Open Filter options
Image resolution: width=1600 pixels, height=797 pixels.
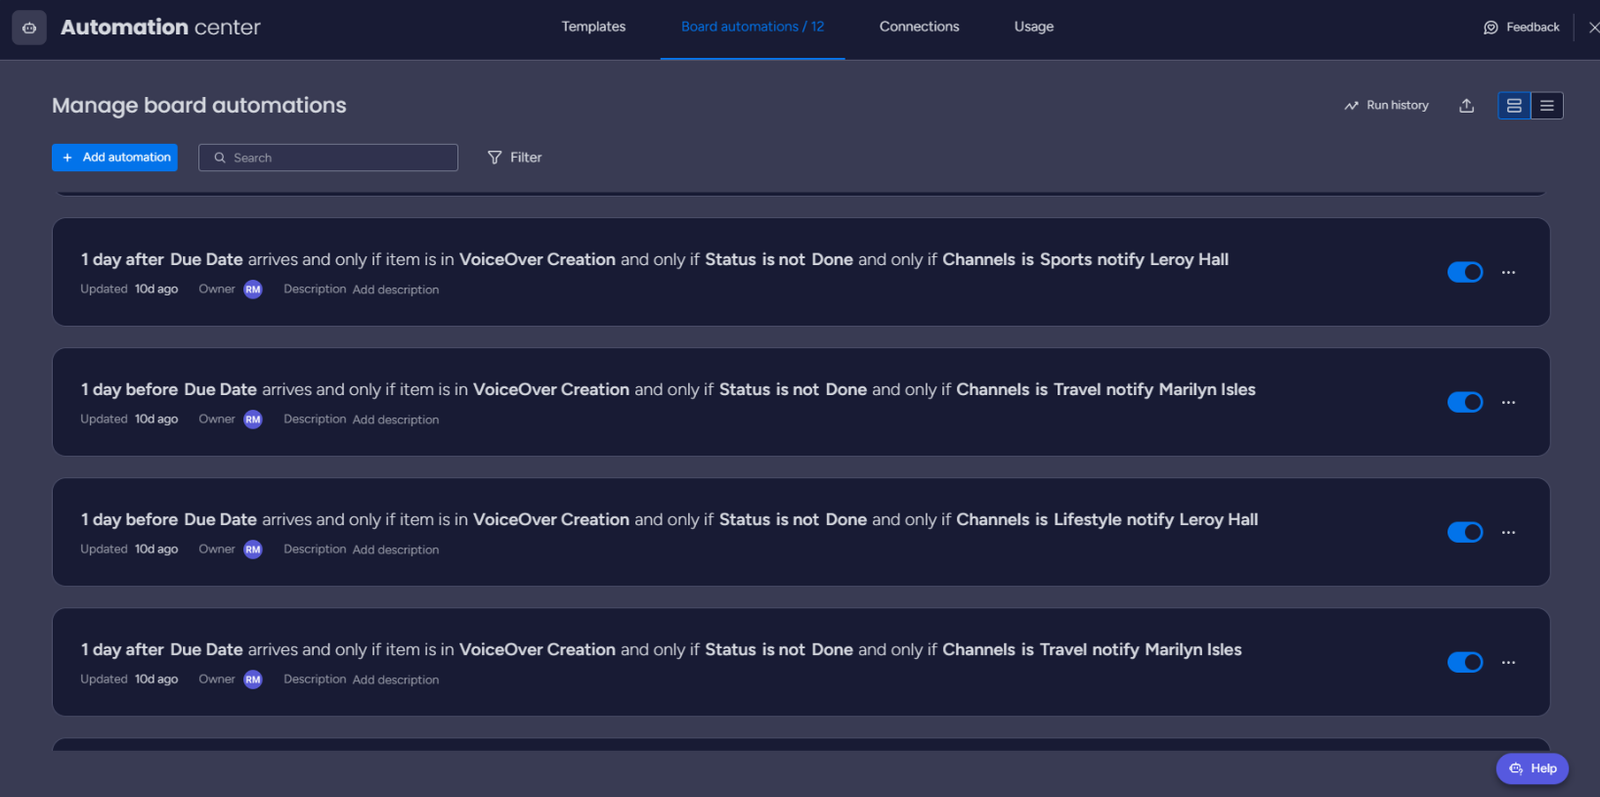(x=514, y=157)
